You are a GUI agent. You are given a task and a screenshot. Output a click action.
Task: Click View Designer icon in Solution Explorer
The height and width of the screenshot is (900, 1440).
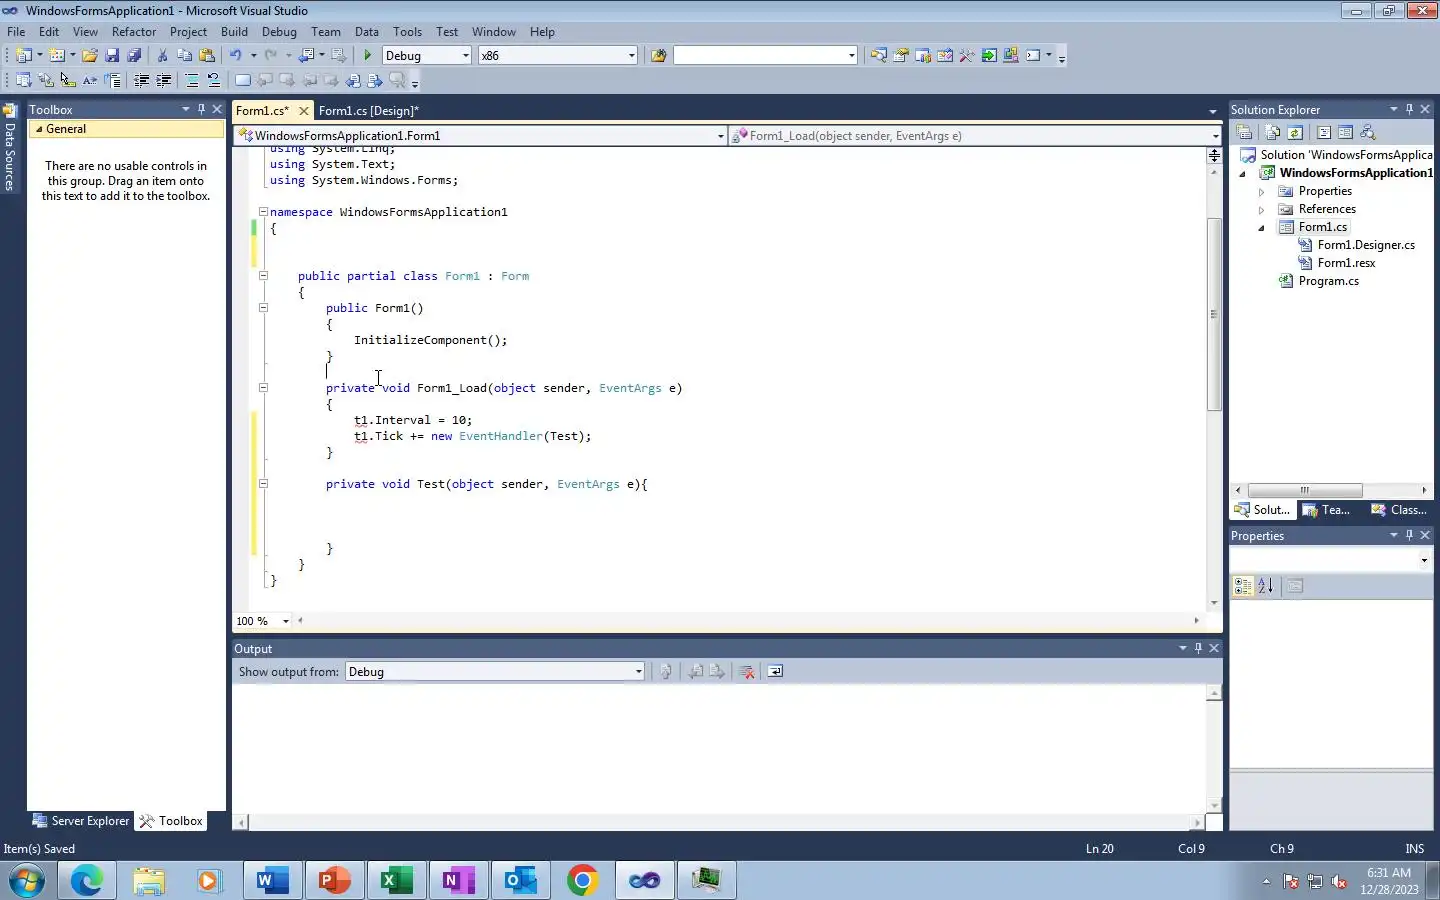pyautogui.click(x=1345, y=132)
